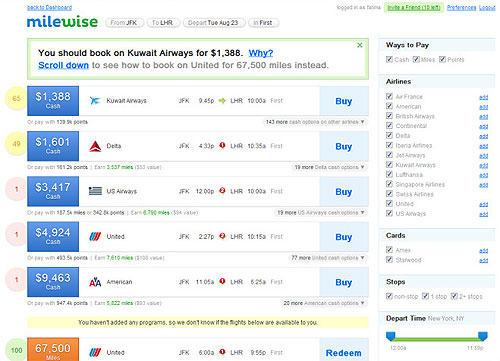Buy the US Airways $3,417 flight

pos(344,192)
